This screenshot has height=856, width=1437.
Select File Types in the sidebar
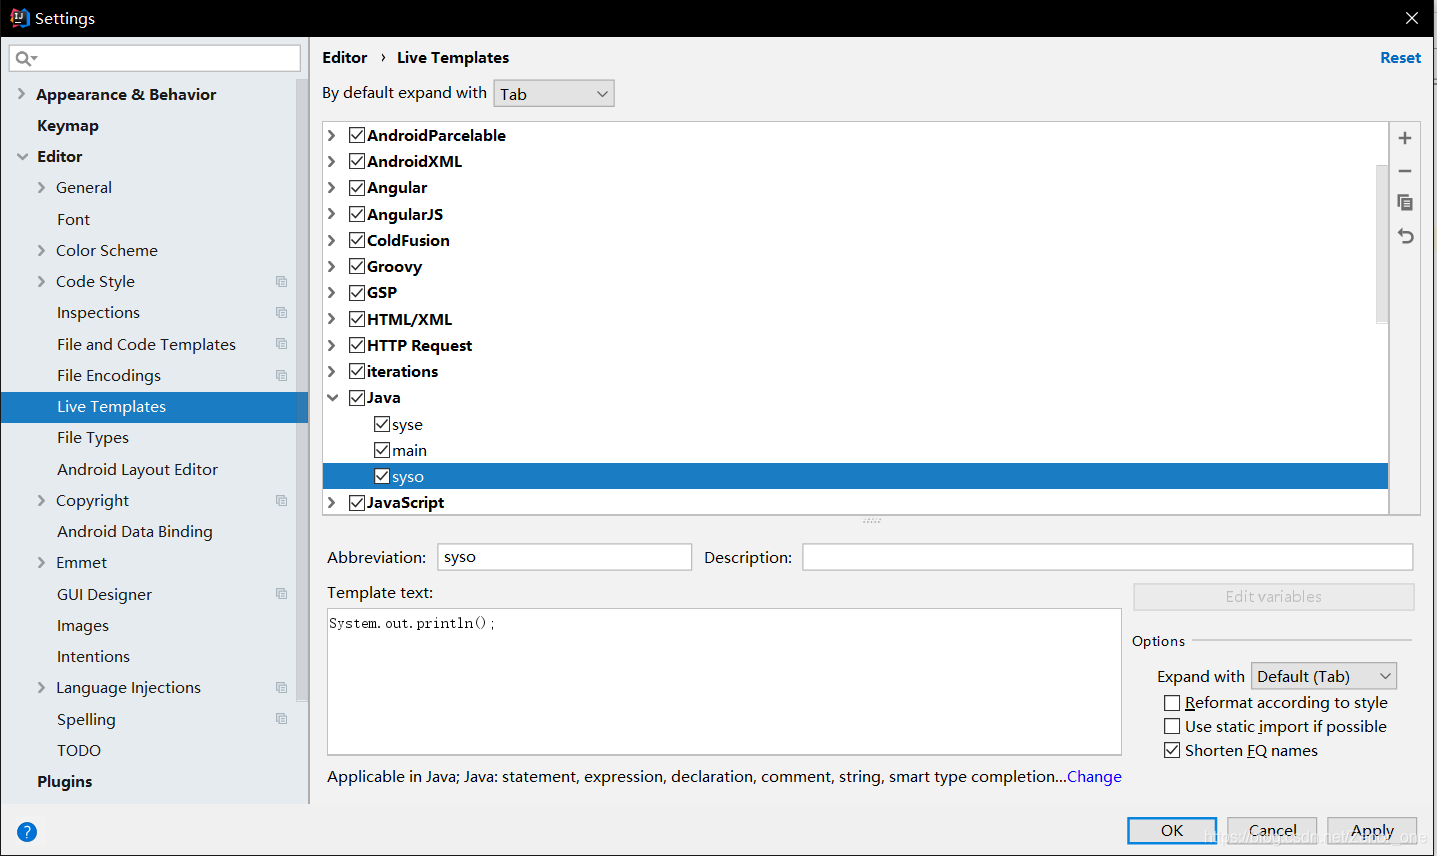tap(93, 437)
